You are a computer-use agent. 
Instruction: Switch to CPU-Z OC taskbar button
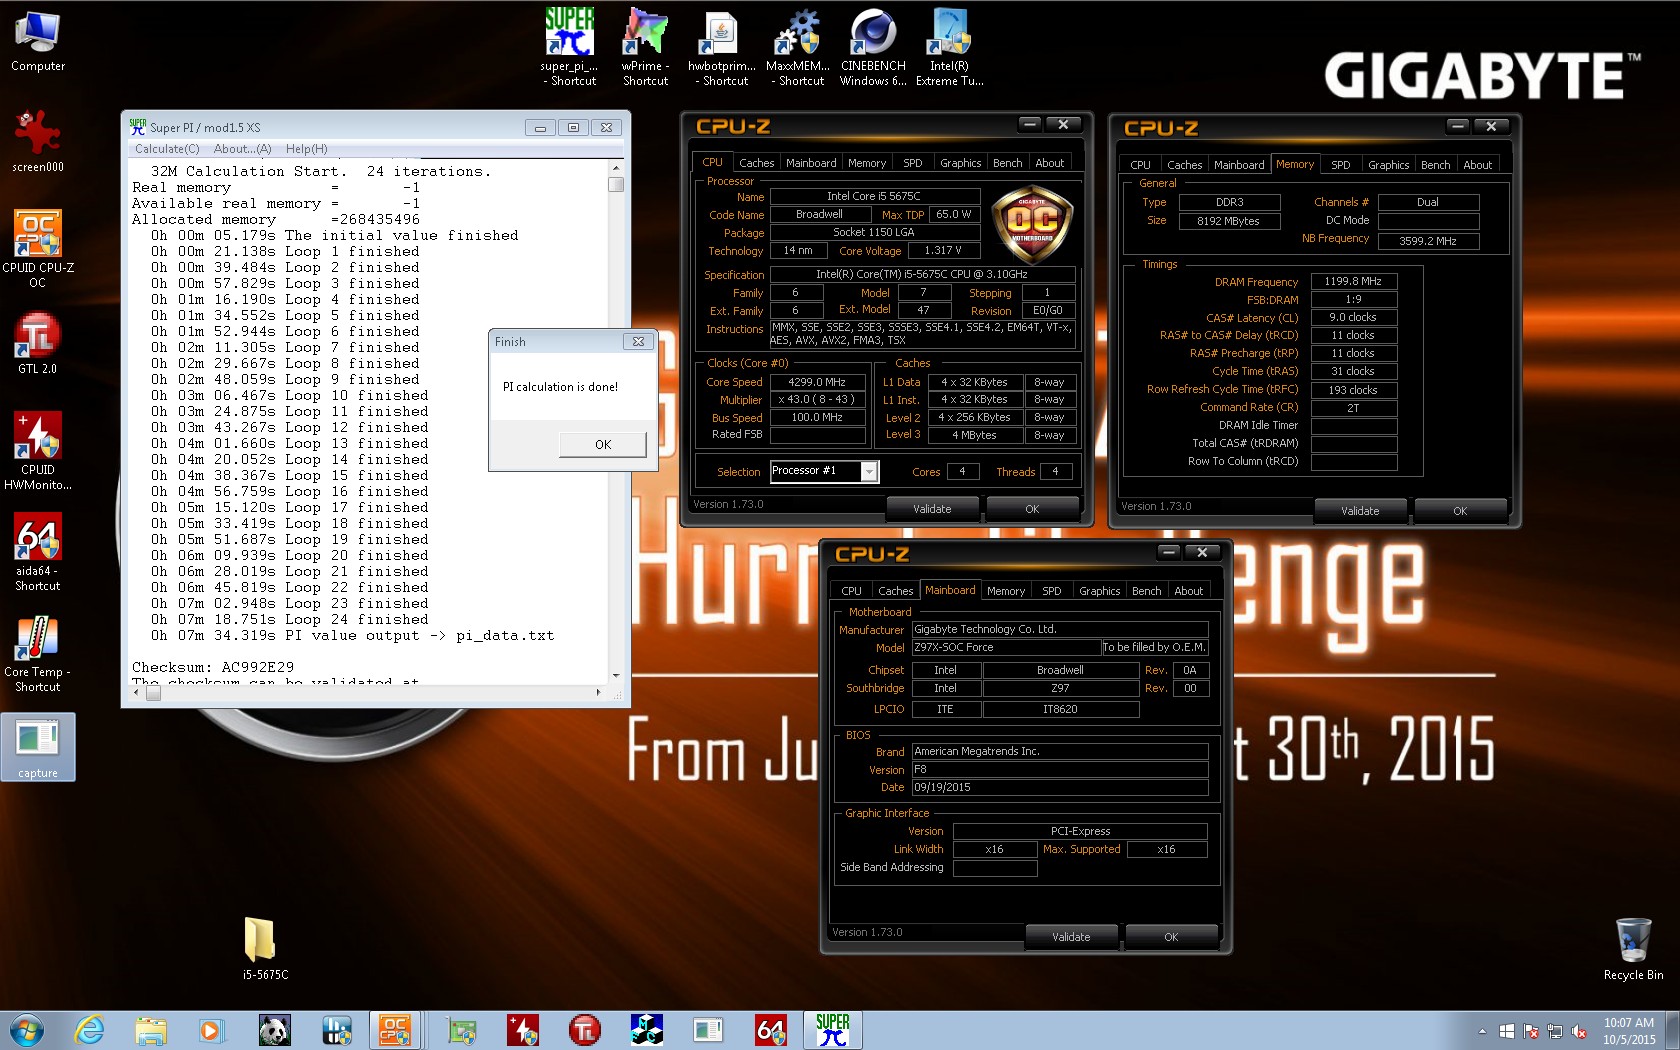(395, 1030)
